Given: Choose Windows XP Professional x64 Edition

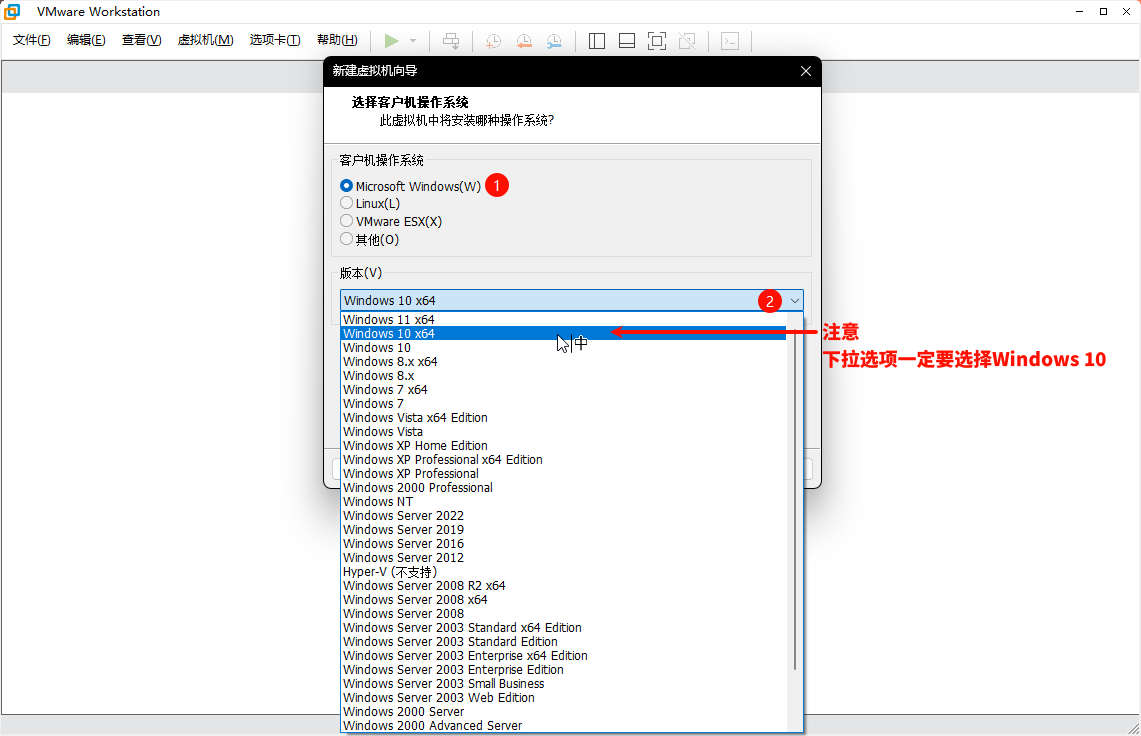Looking at the screenshot, I should [x=563, y=459].
